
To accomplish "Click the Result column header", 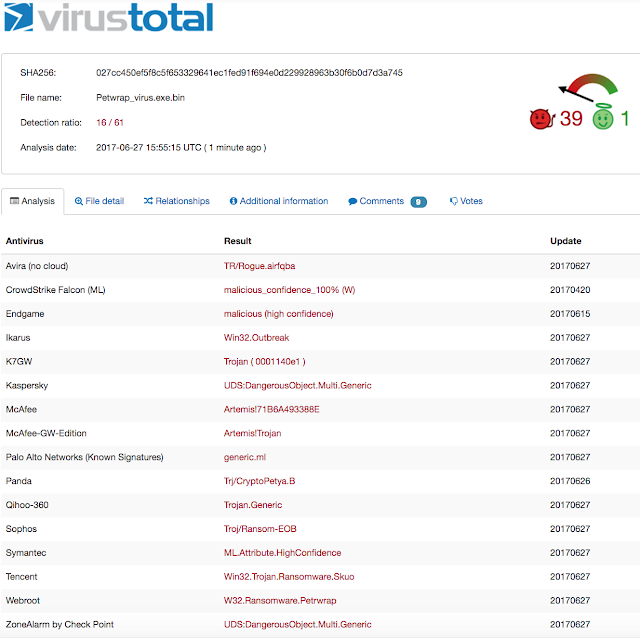I will tap(238, 241).
